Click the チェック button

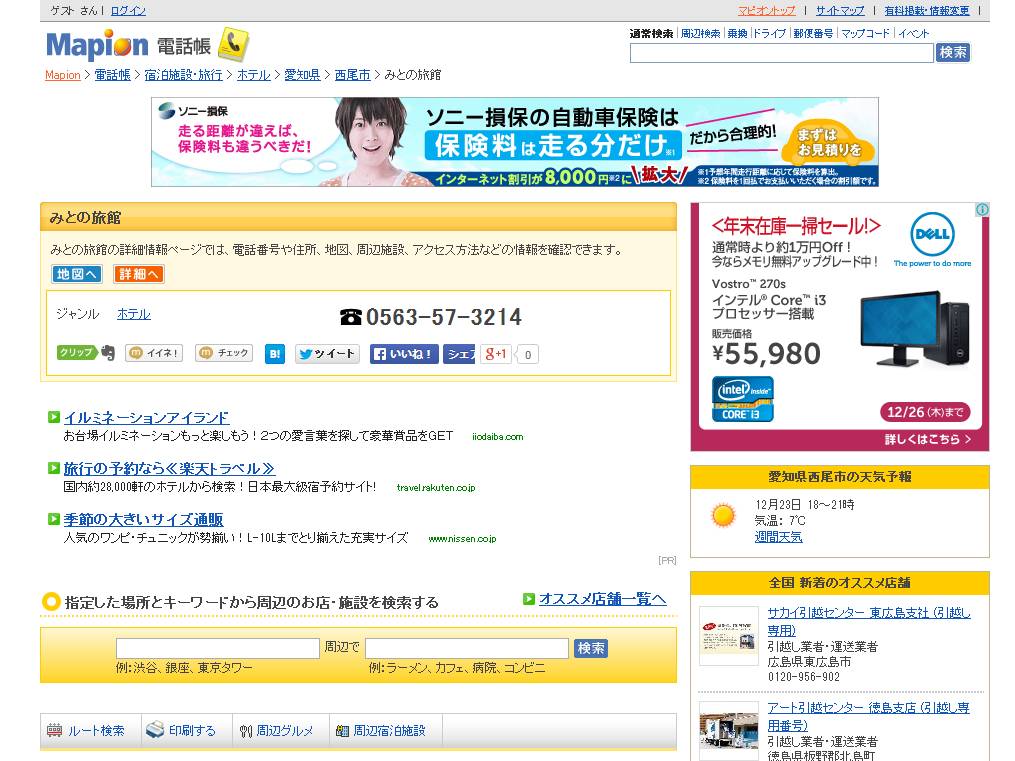click(224, 353)
